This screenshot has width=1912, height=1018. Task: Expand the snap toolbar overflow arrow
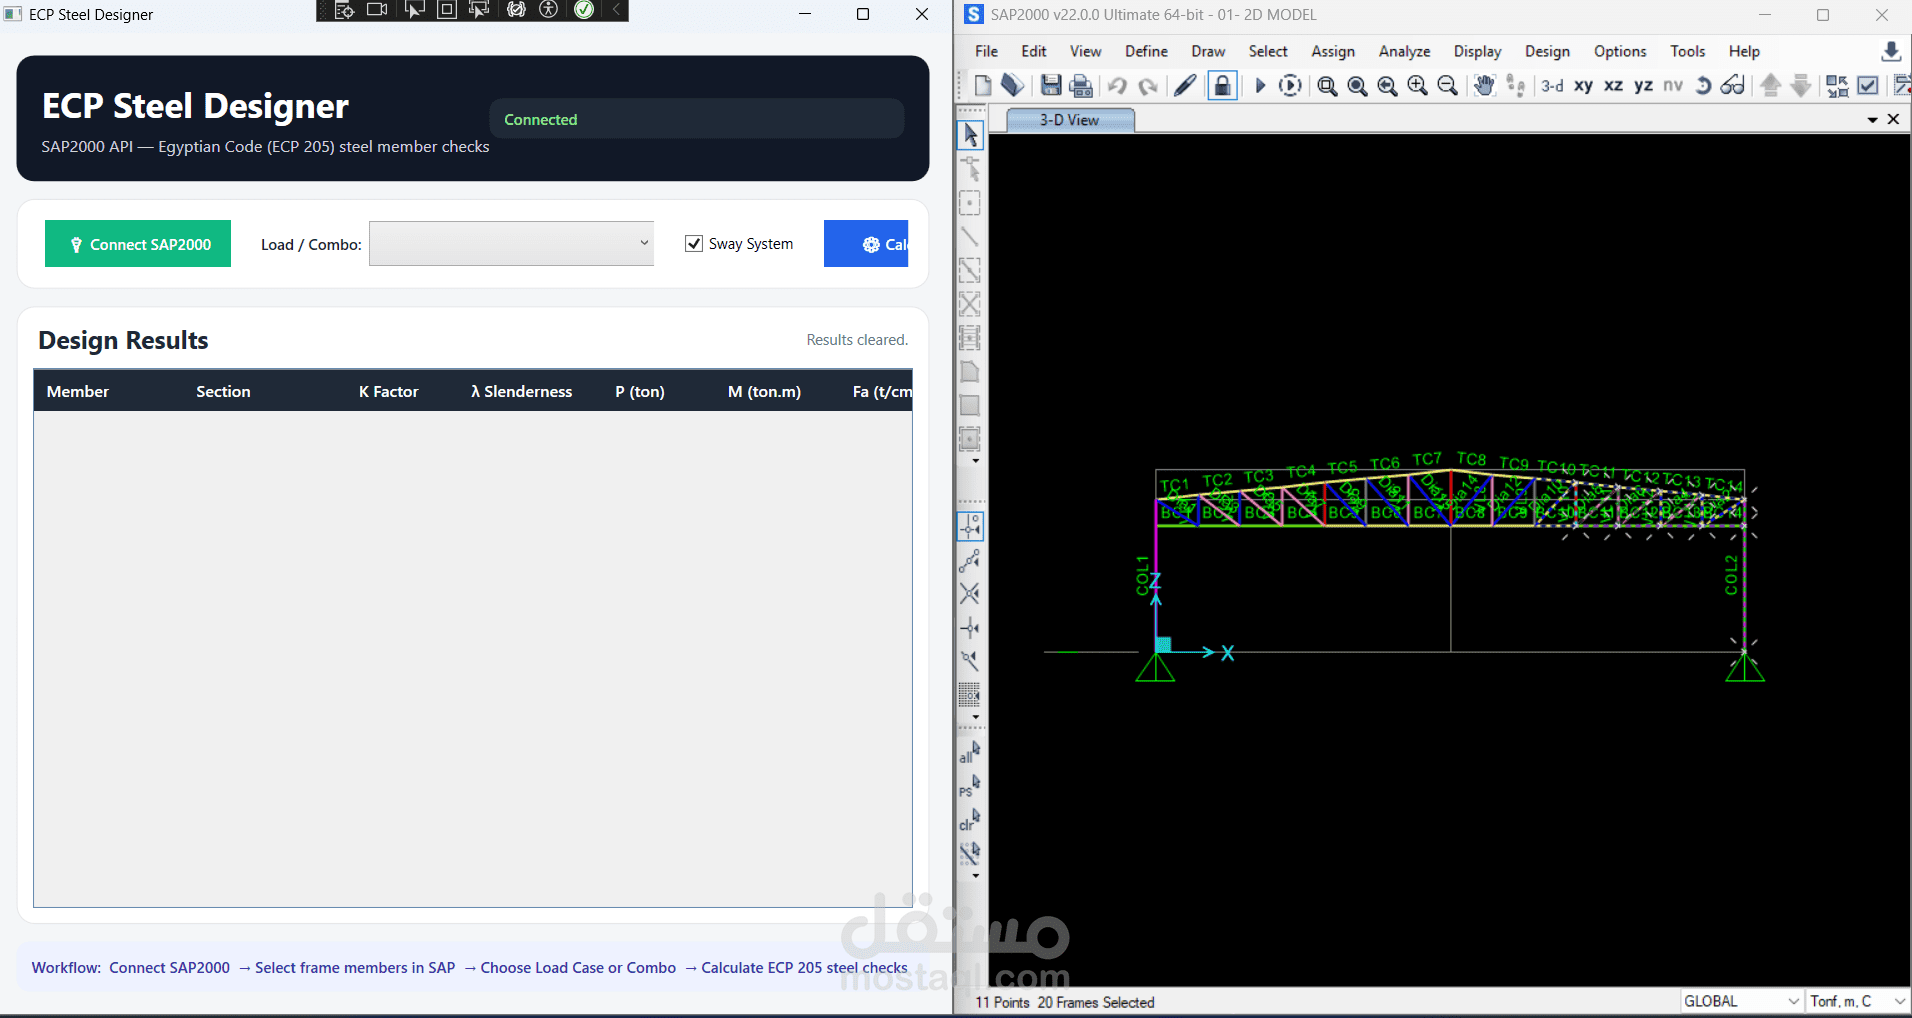point(975,717)
